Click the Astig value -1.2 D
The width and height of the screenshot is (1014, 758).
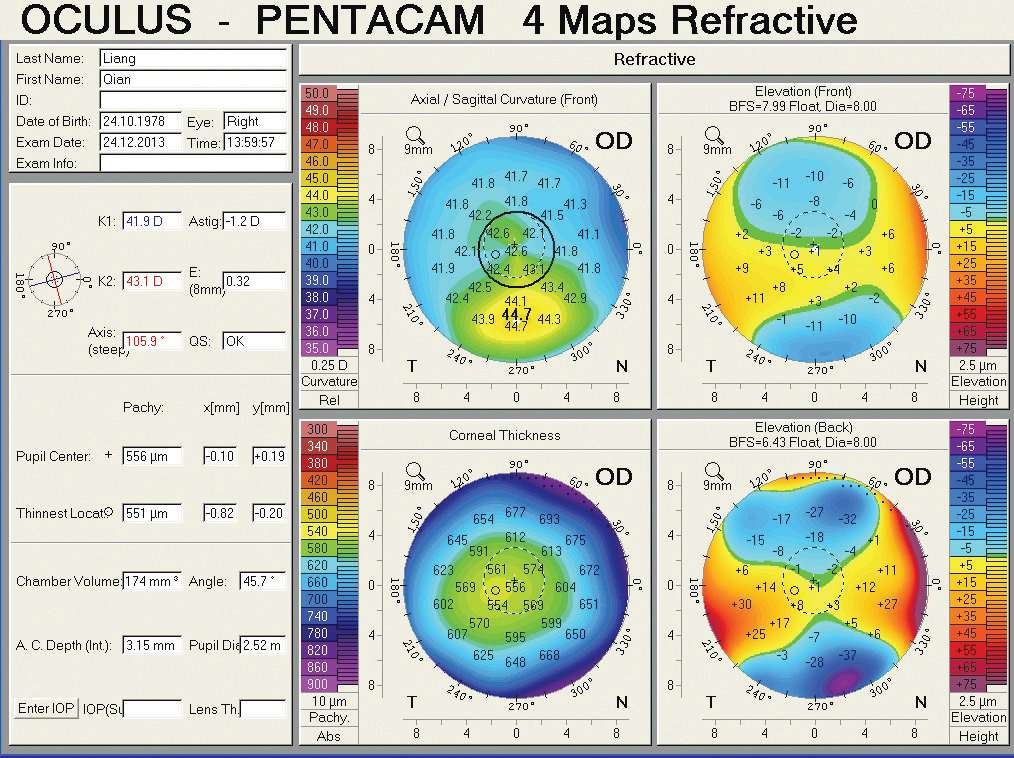(254, 221)
